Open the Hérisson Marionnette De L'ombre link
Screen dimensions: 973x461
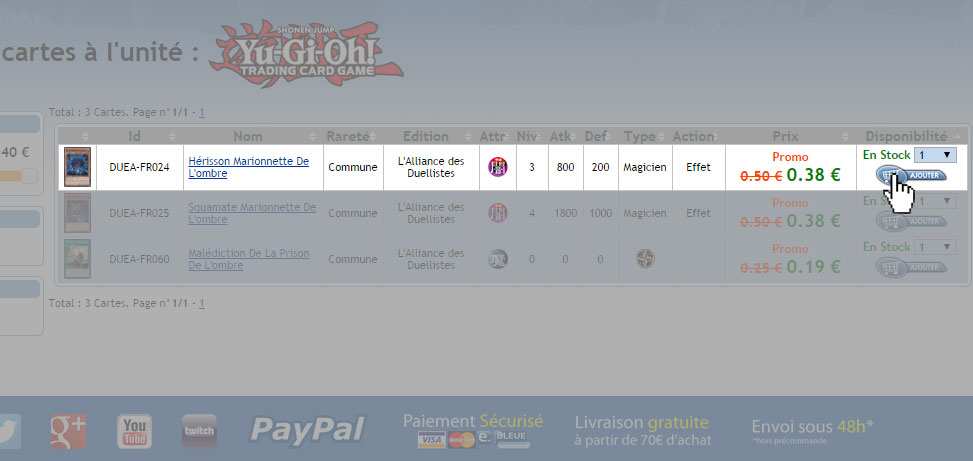[248, 168]
